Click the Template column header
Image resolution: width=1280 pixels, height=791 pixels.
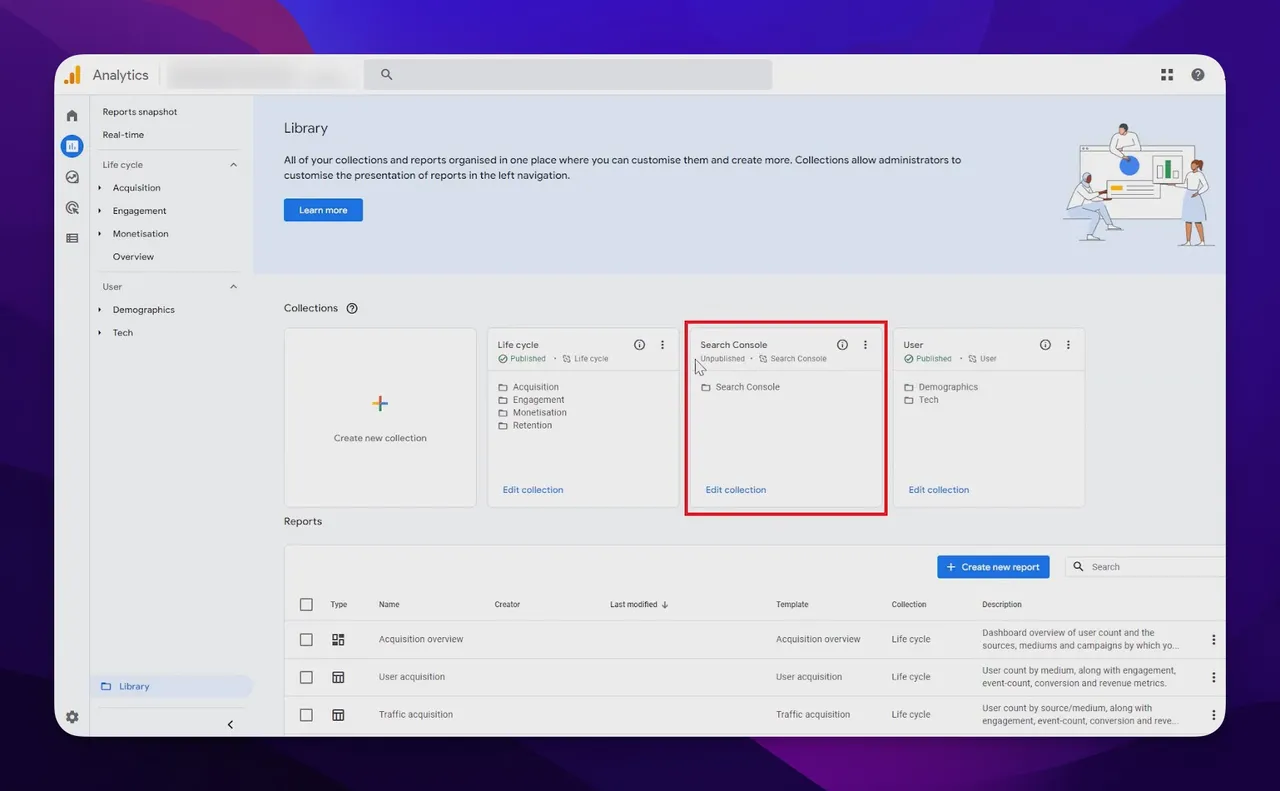pos(792,605)
